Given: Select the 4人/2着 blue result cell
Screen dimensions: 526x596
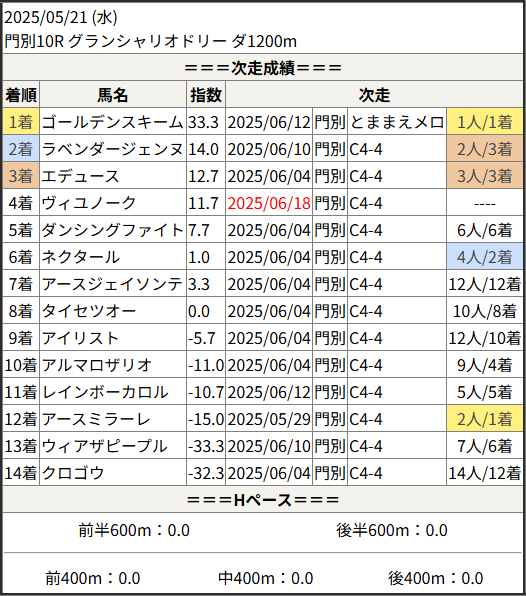Looking at the screenshot, I should tap(484, 257).
